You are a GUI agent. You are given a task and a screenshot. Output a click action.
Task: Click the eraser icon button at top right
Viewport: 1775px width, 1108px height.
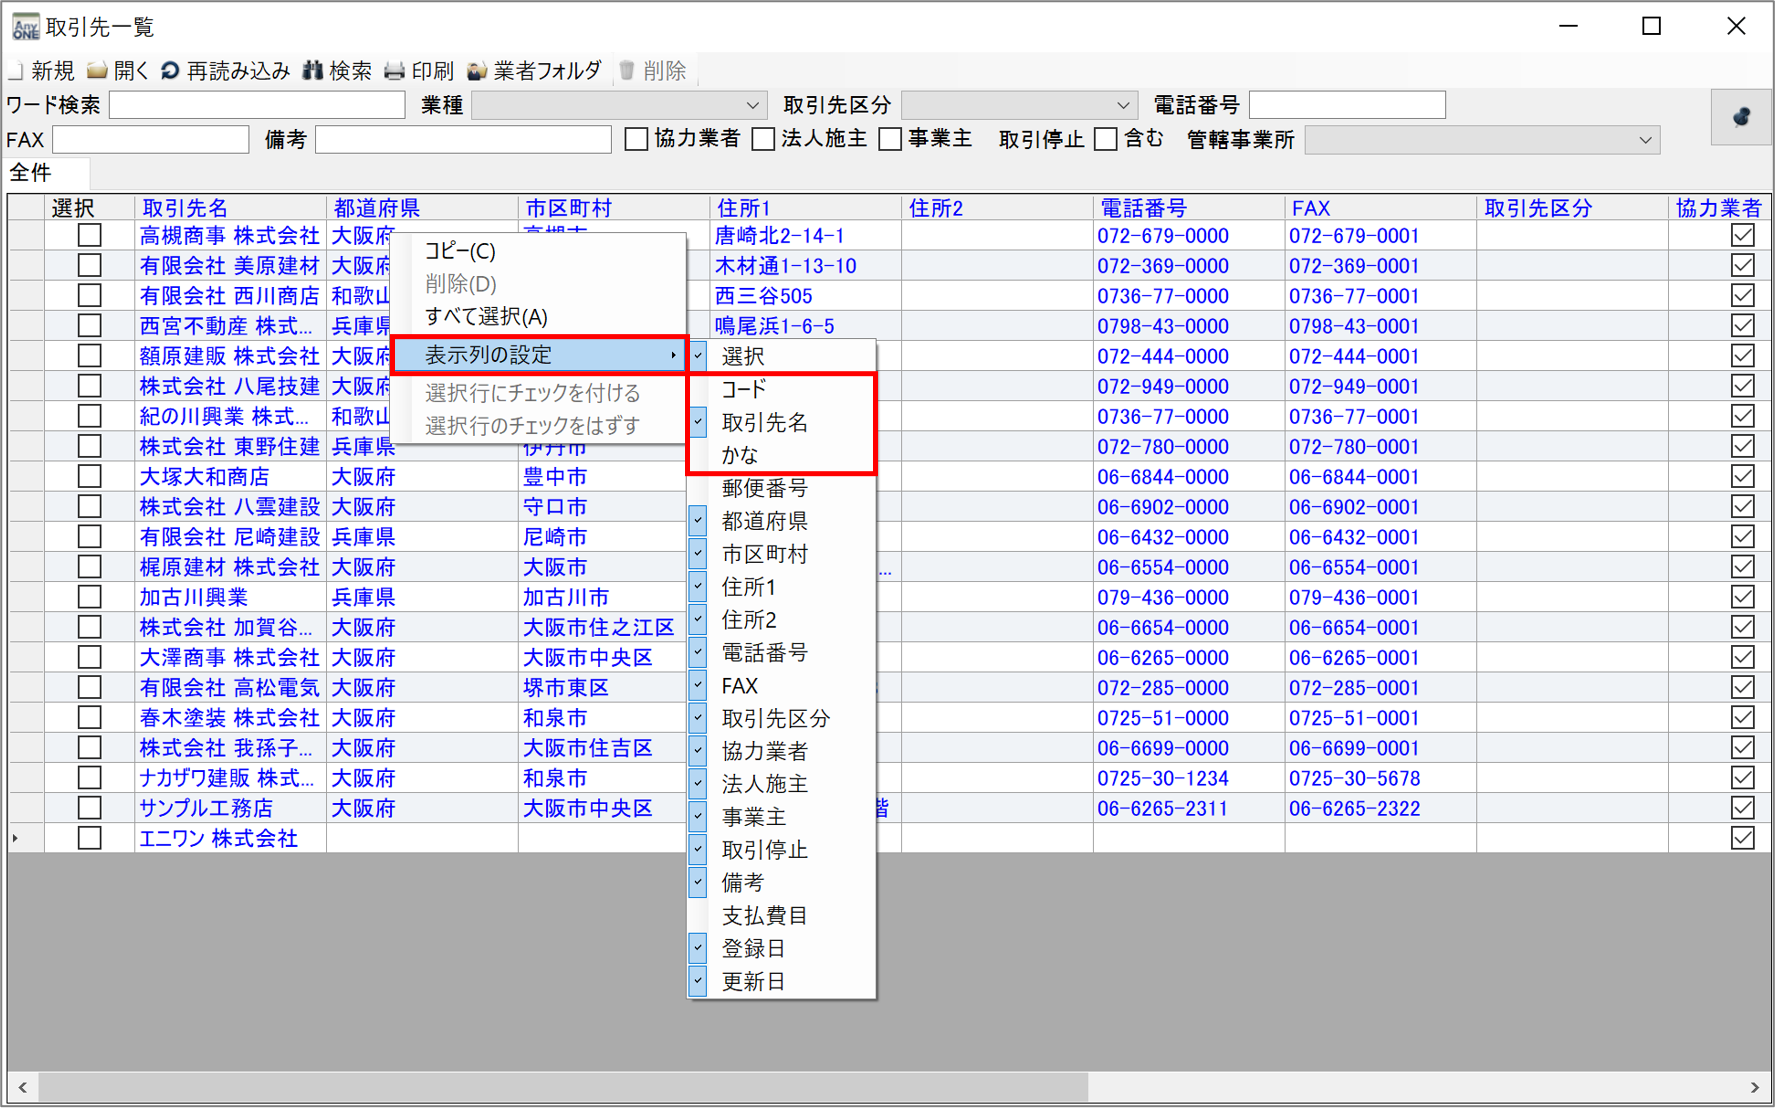1741,117
